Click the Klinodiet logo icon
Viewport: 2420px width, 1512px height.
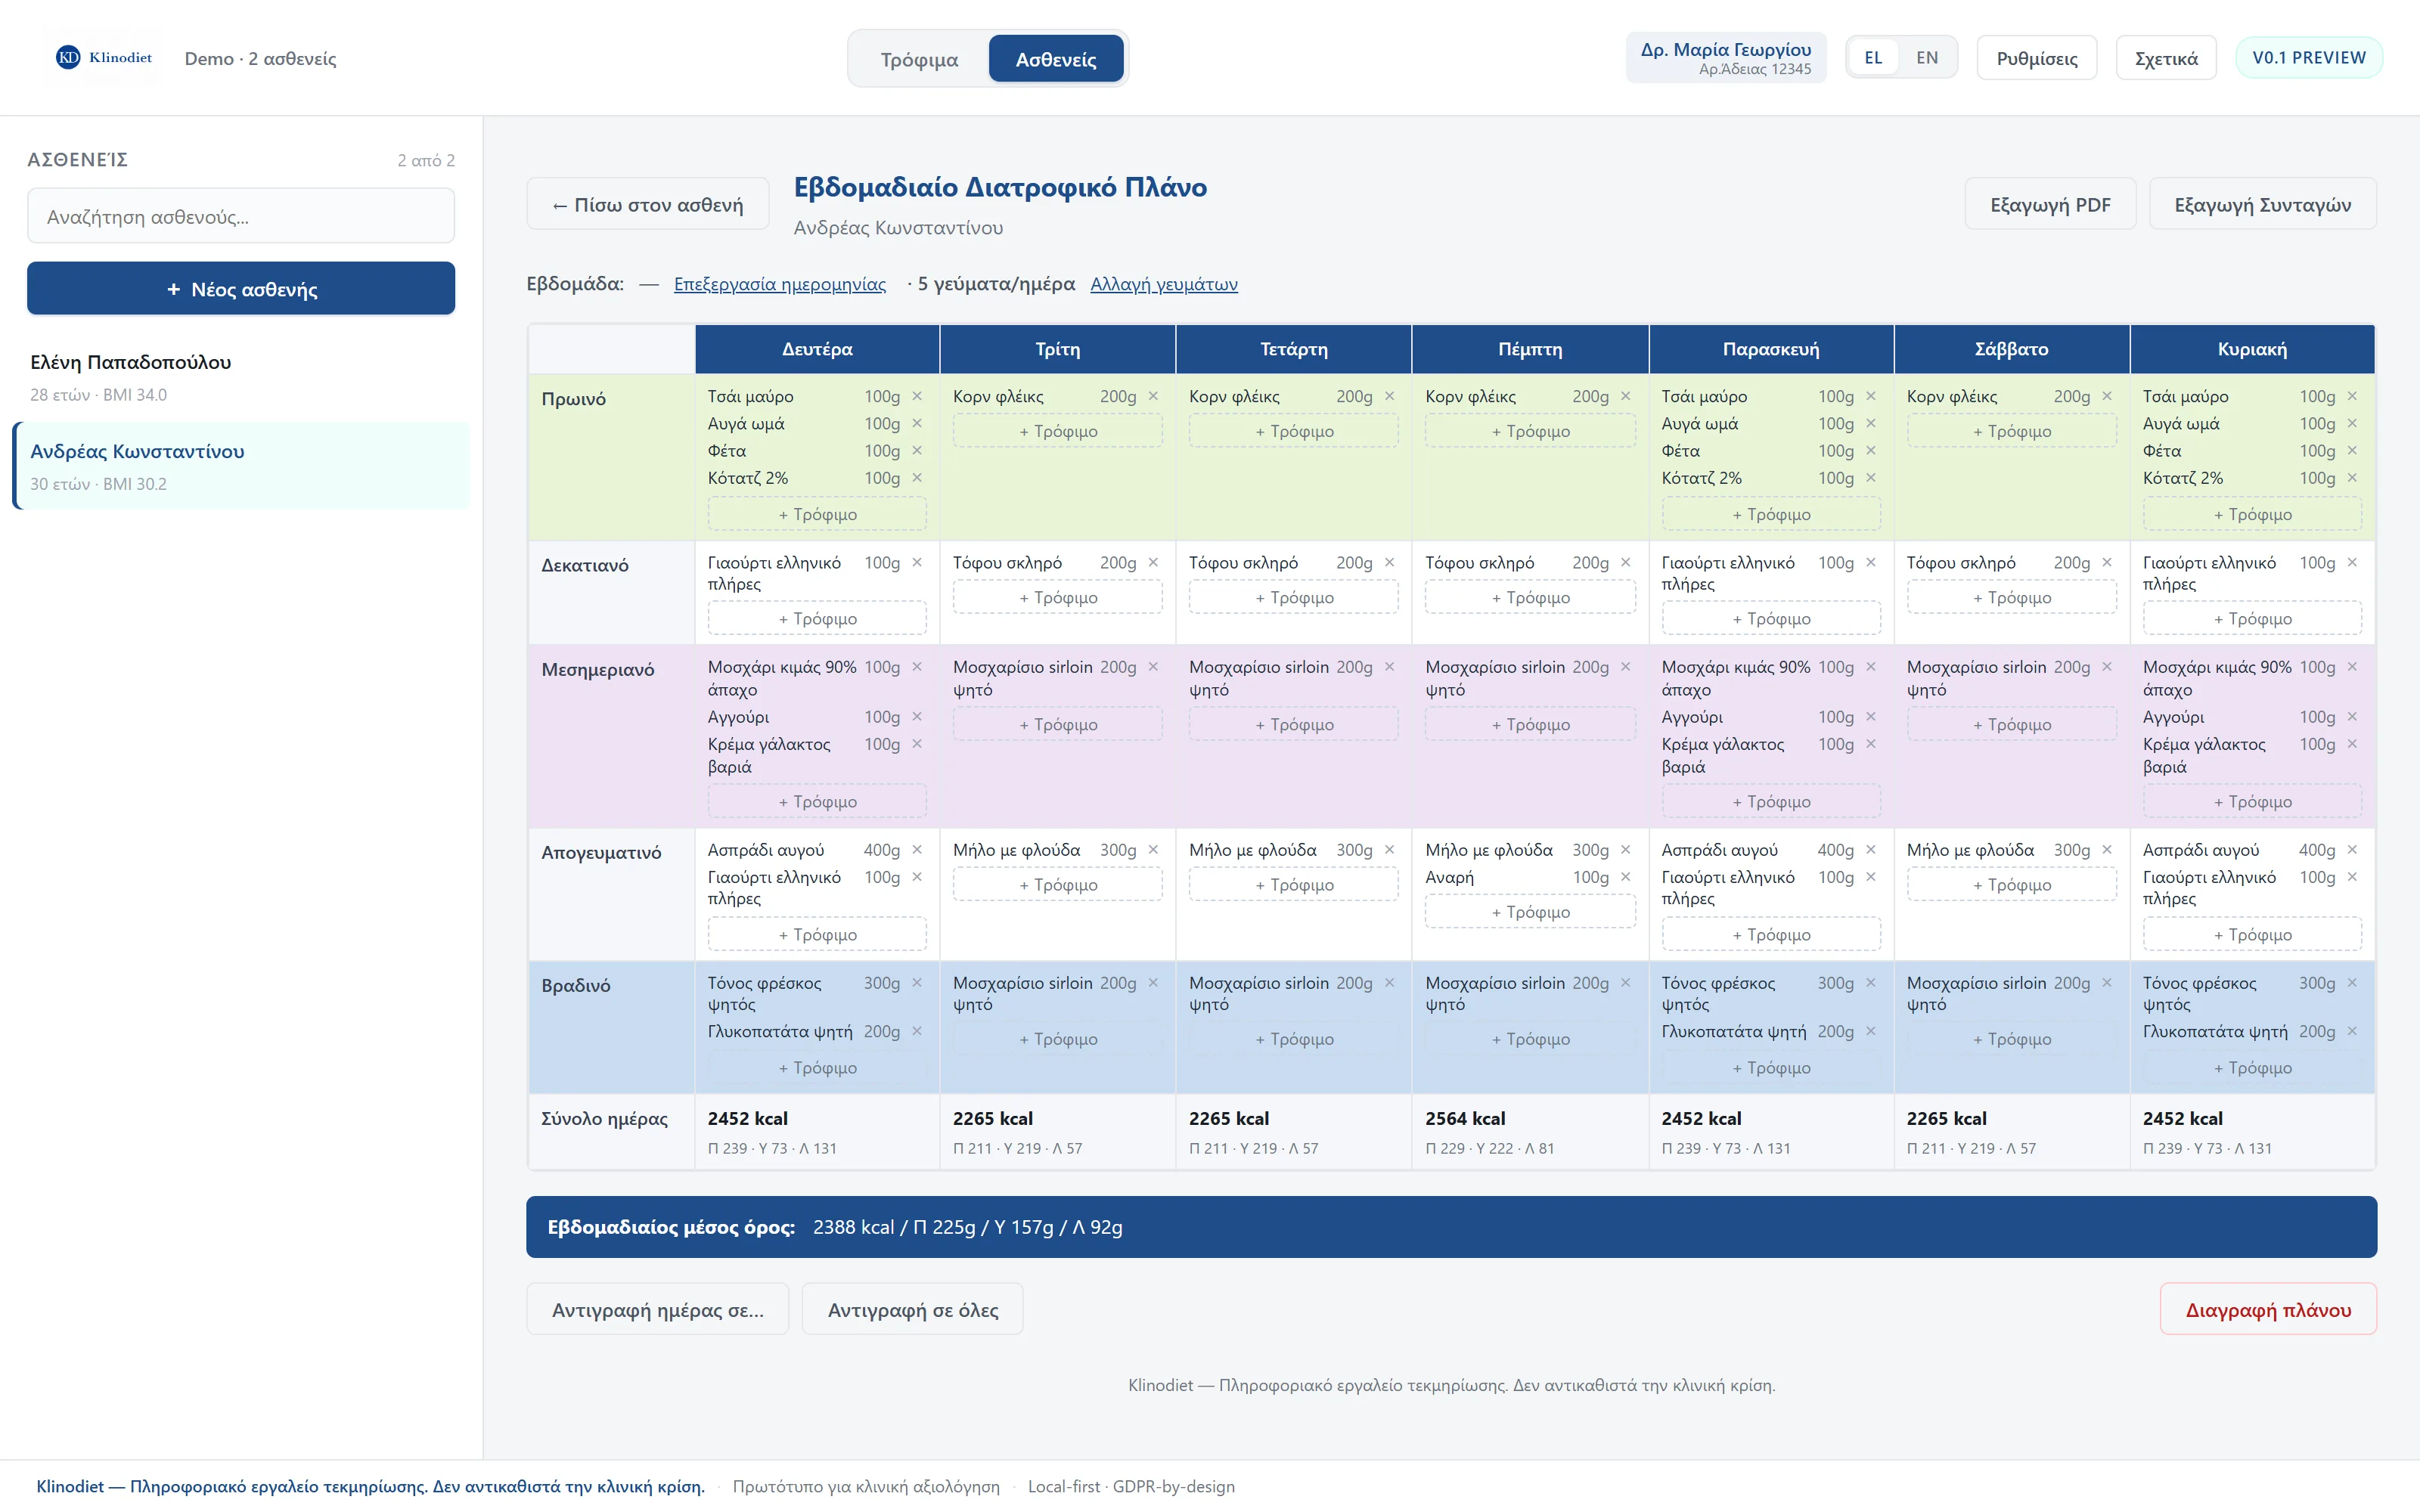[68, 58]
